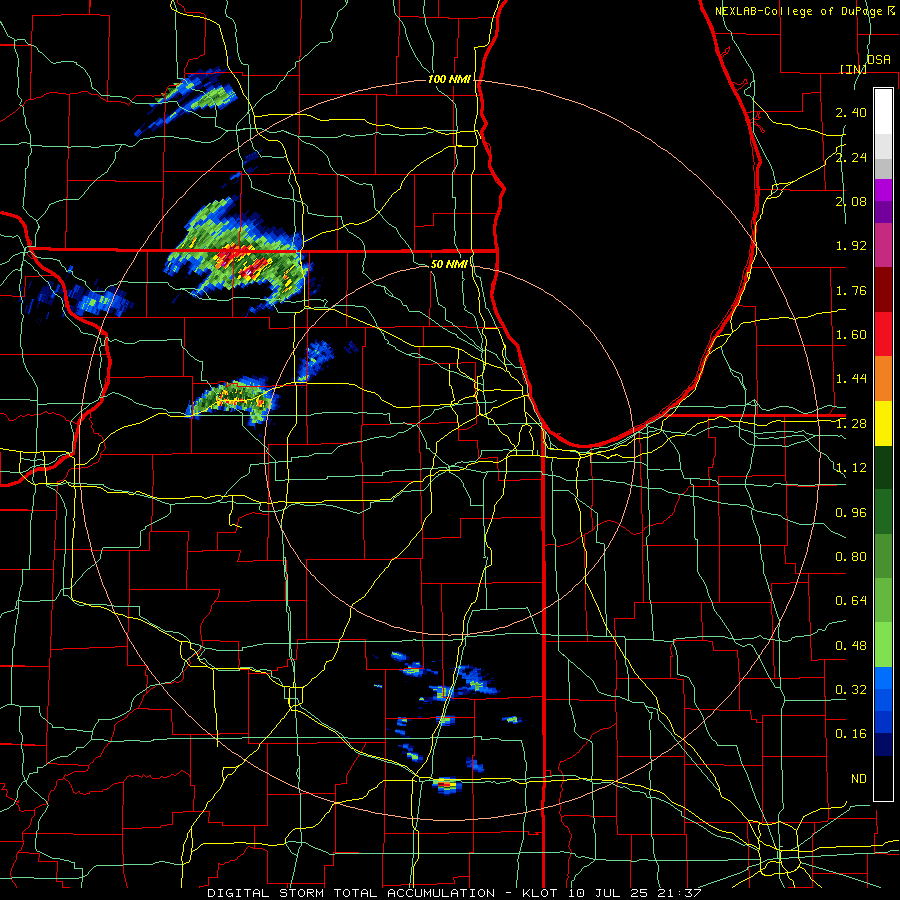
Task: Click the 21:37 timestamp
Action: pyautogui.click(x=679, y=893)
